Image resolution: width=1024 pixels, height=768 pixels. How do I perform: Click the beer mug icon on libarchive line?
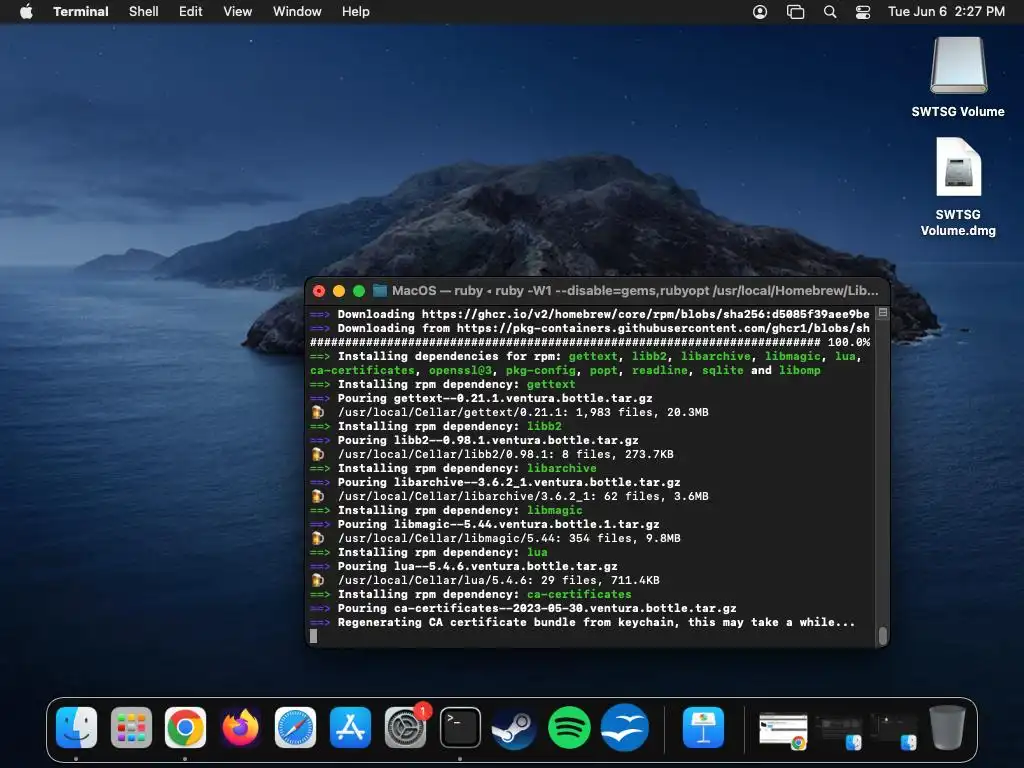317,496
